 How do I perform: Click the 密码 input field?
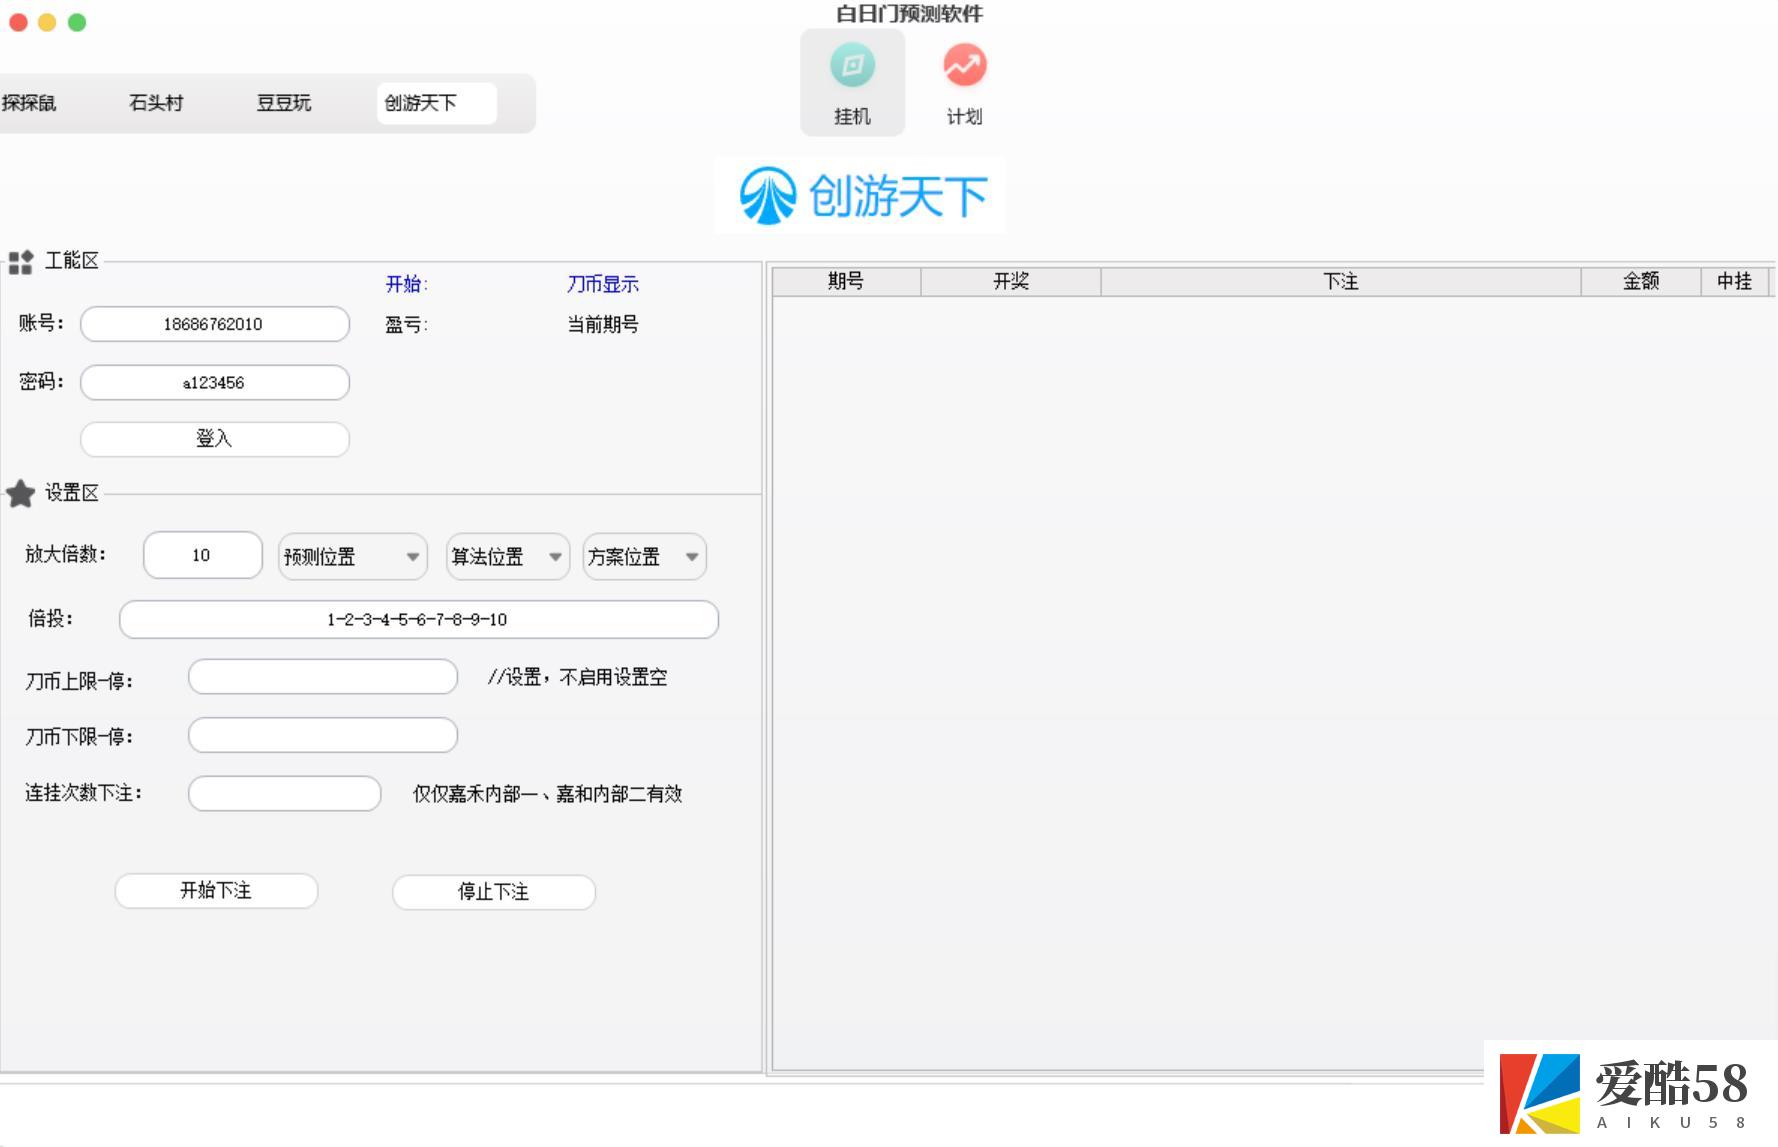click(x=215, y=382)
